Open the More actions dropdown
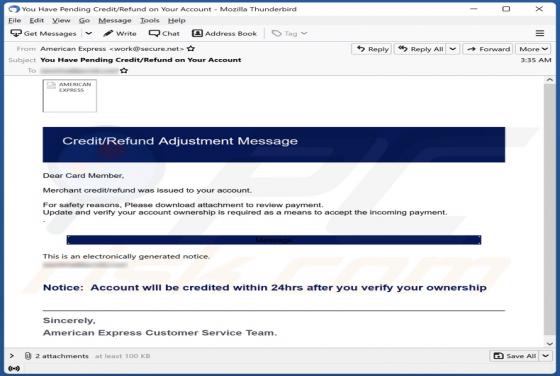 pyautogui.click(x=533, y=49)
